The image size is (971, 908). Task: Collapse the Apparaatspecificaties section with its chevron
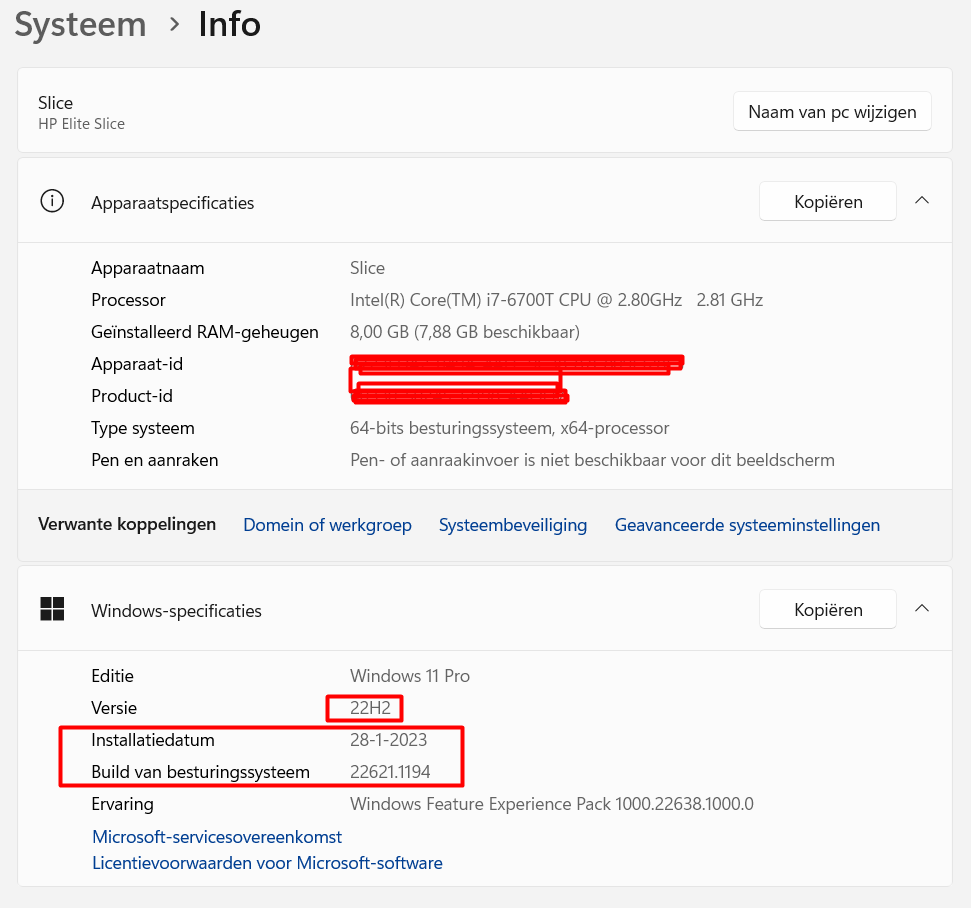click(x=922, y=201)
